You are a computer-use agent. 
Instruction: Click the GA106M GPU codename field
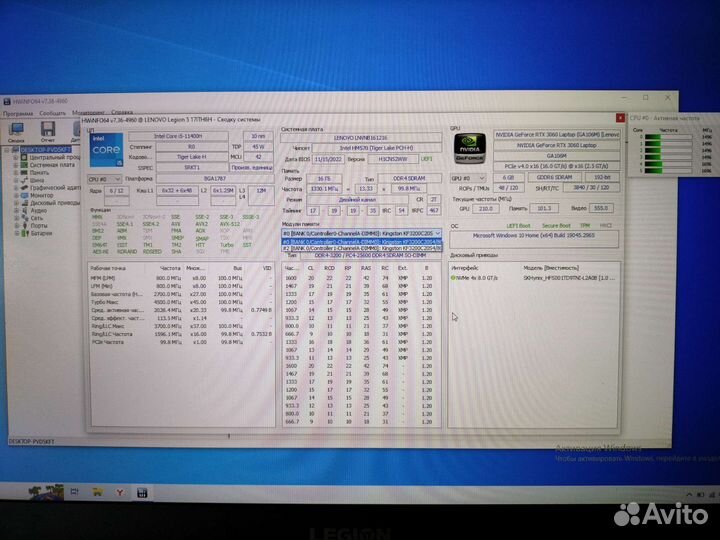[x=557, y=156]
